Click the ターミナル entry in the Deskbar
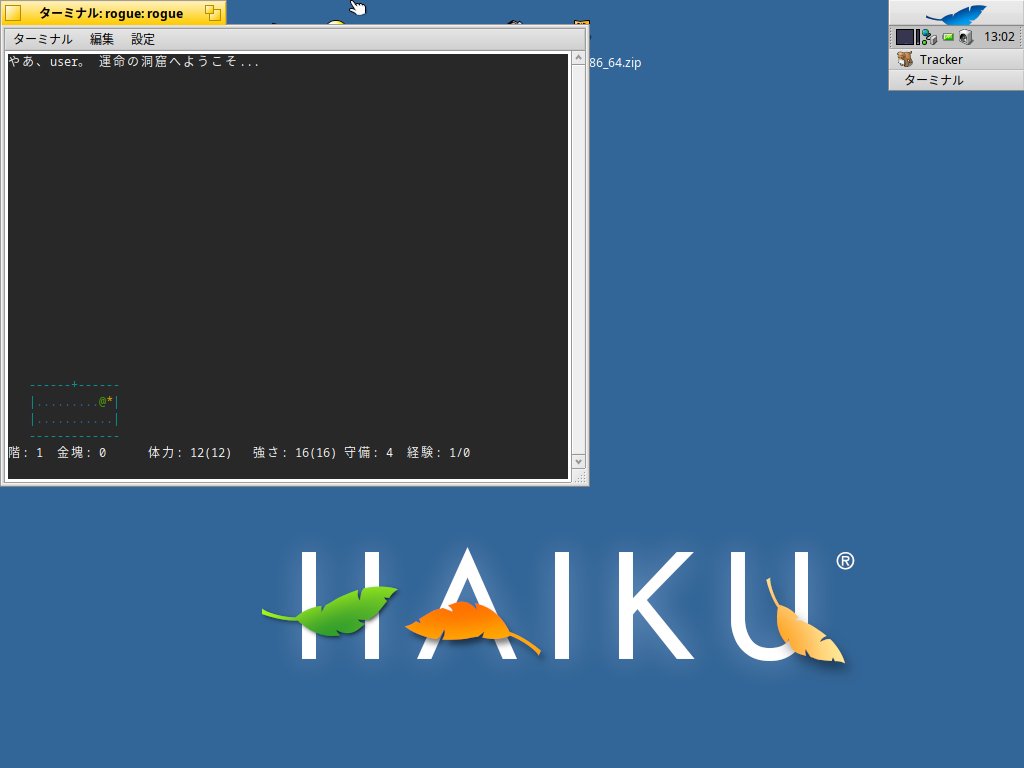The width and height of the screenshot is (1024, 768). (956, 80)
